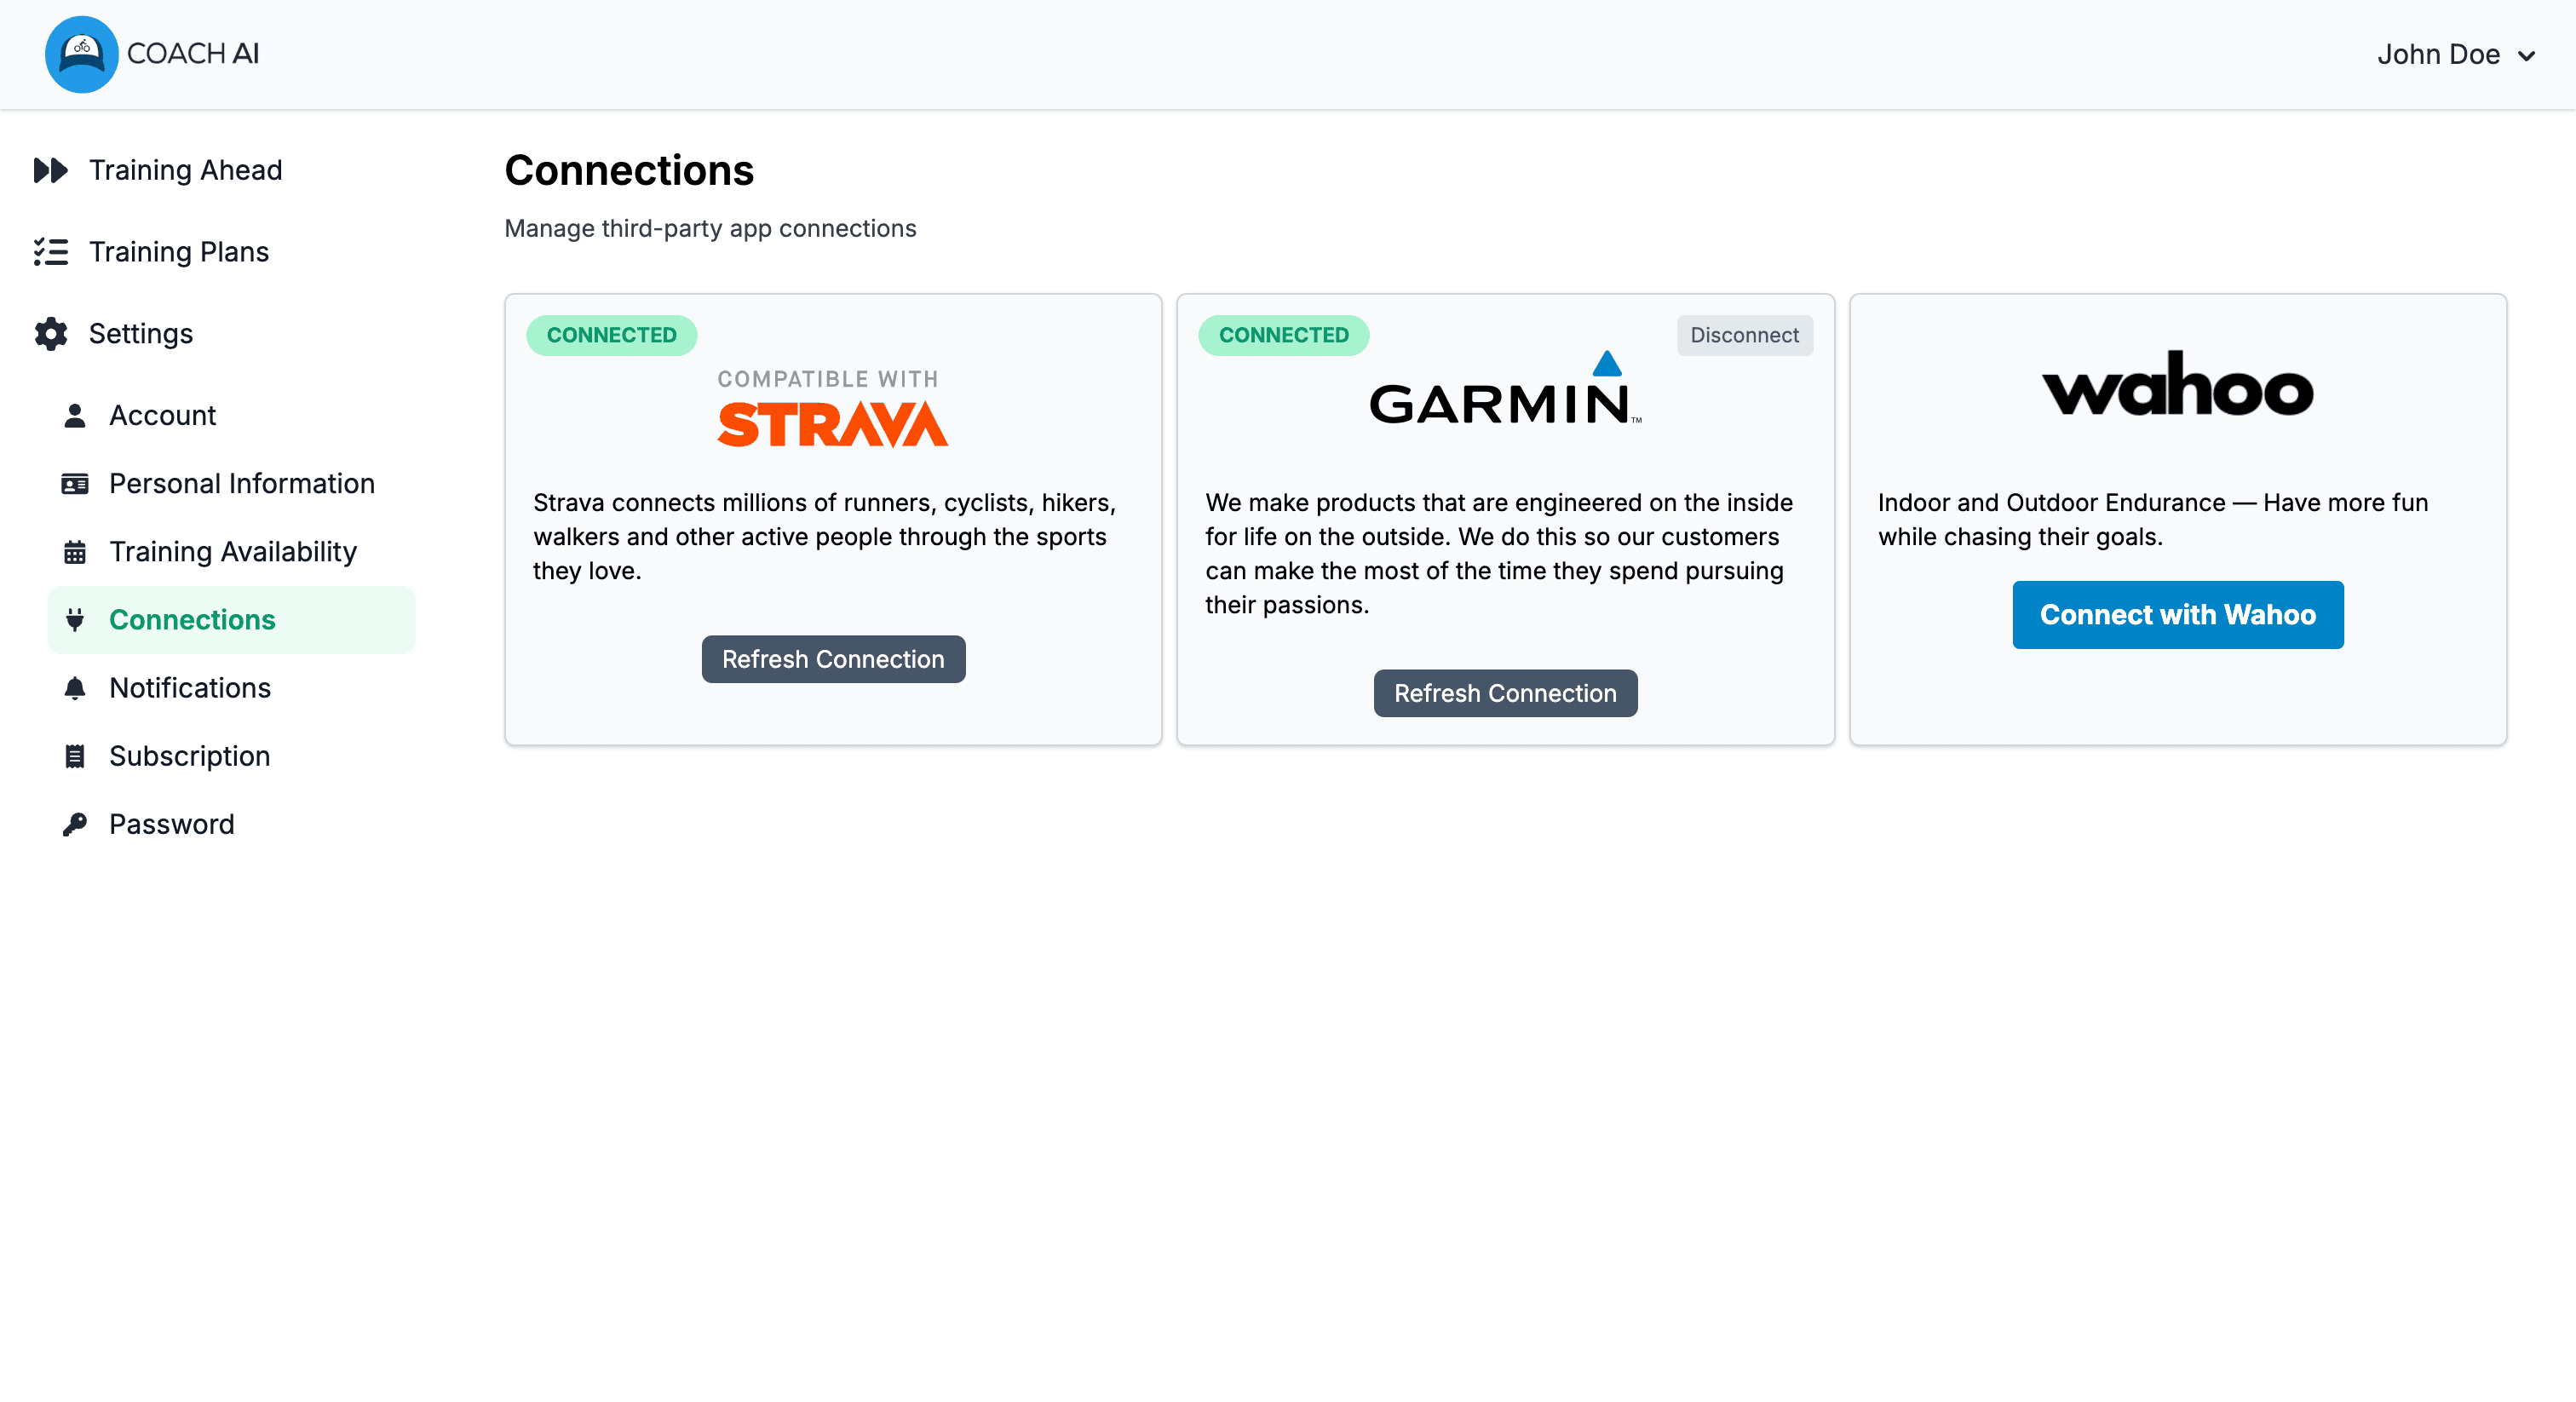Click the Strava description text
Viewport: 2576px width, 1402px height.
825,537
